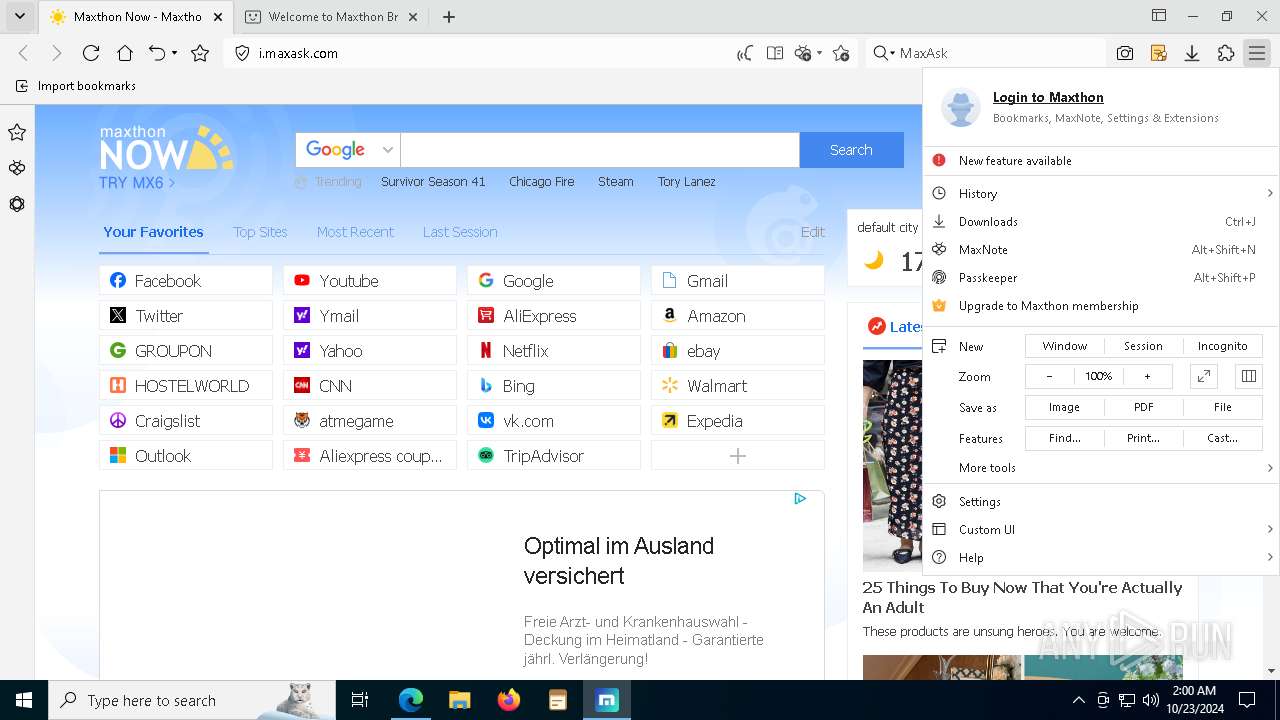The height and width of the screenshot is (720, 1280).
Task: Switch to Last Session tab
Action: [460, 232]
